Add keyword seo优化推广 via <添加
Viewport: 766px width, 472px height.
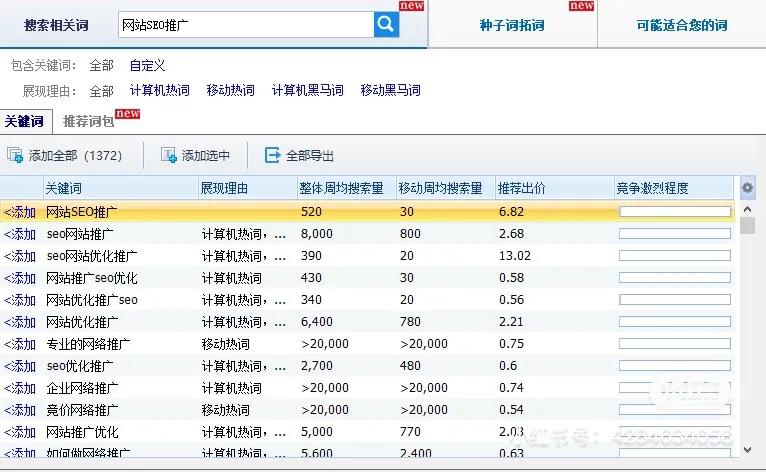click(20, 366)
